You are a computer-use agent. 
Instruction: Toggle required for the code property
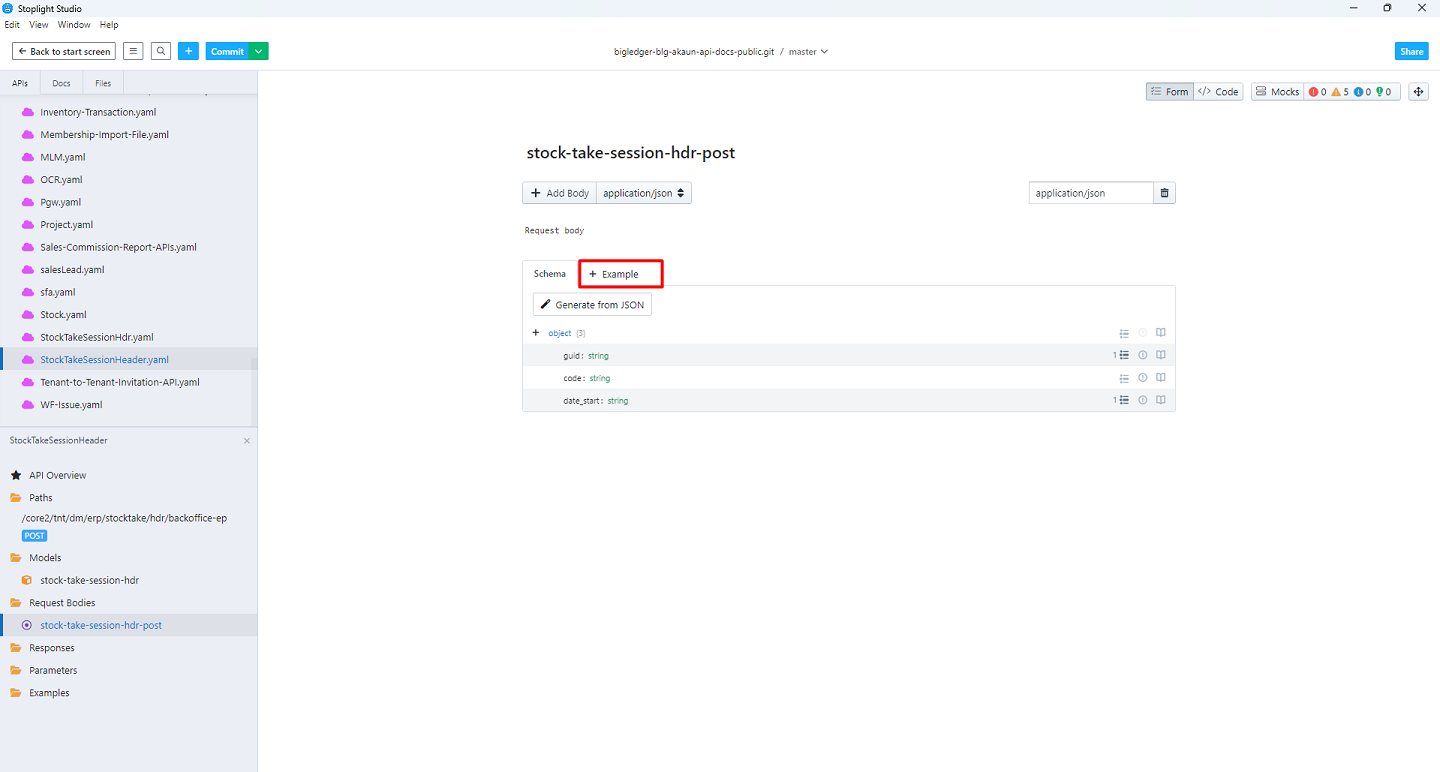coord(1142,378)
